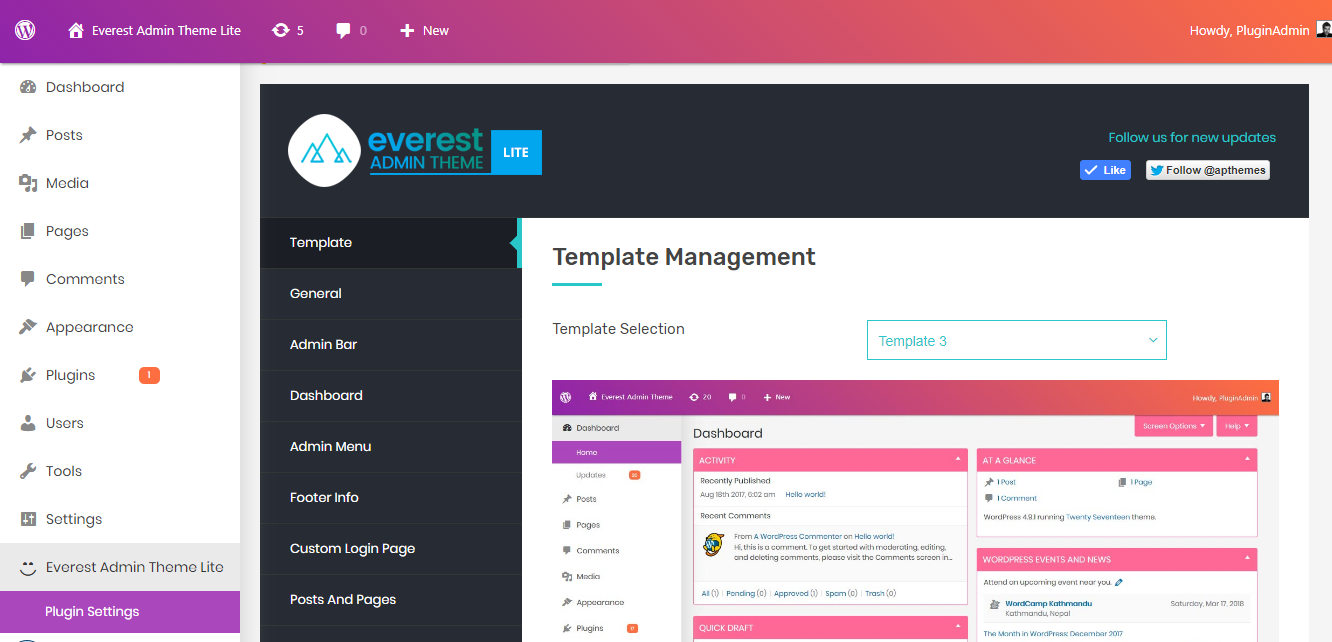1332x642 pixels.
Task: Select Template tab in plugin settings
Action: (390, 243)
